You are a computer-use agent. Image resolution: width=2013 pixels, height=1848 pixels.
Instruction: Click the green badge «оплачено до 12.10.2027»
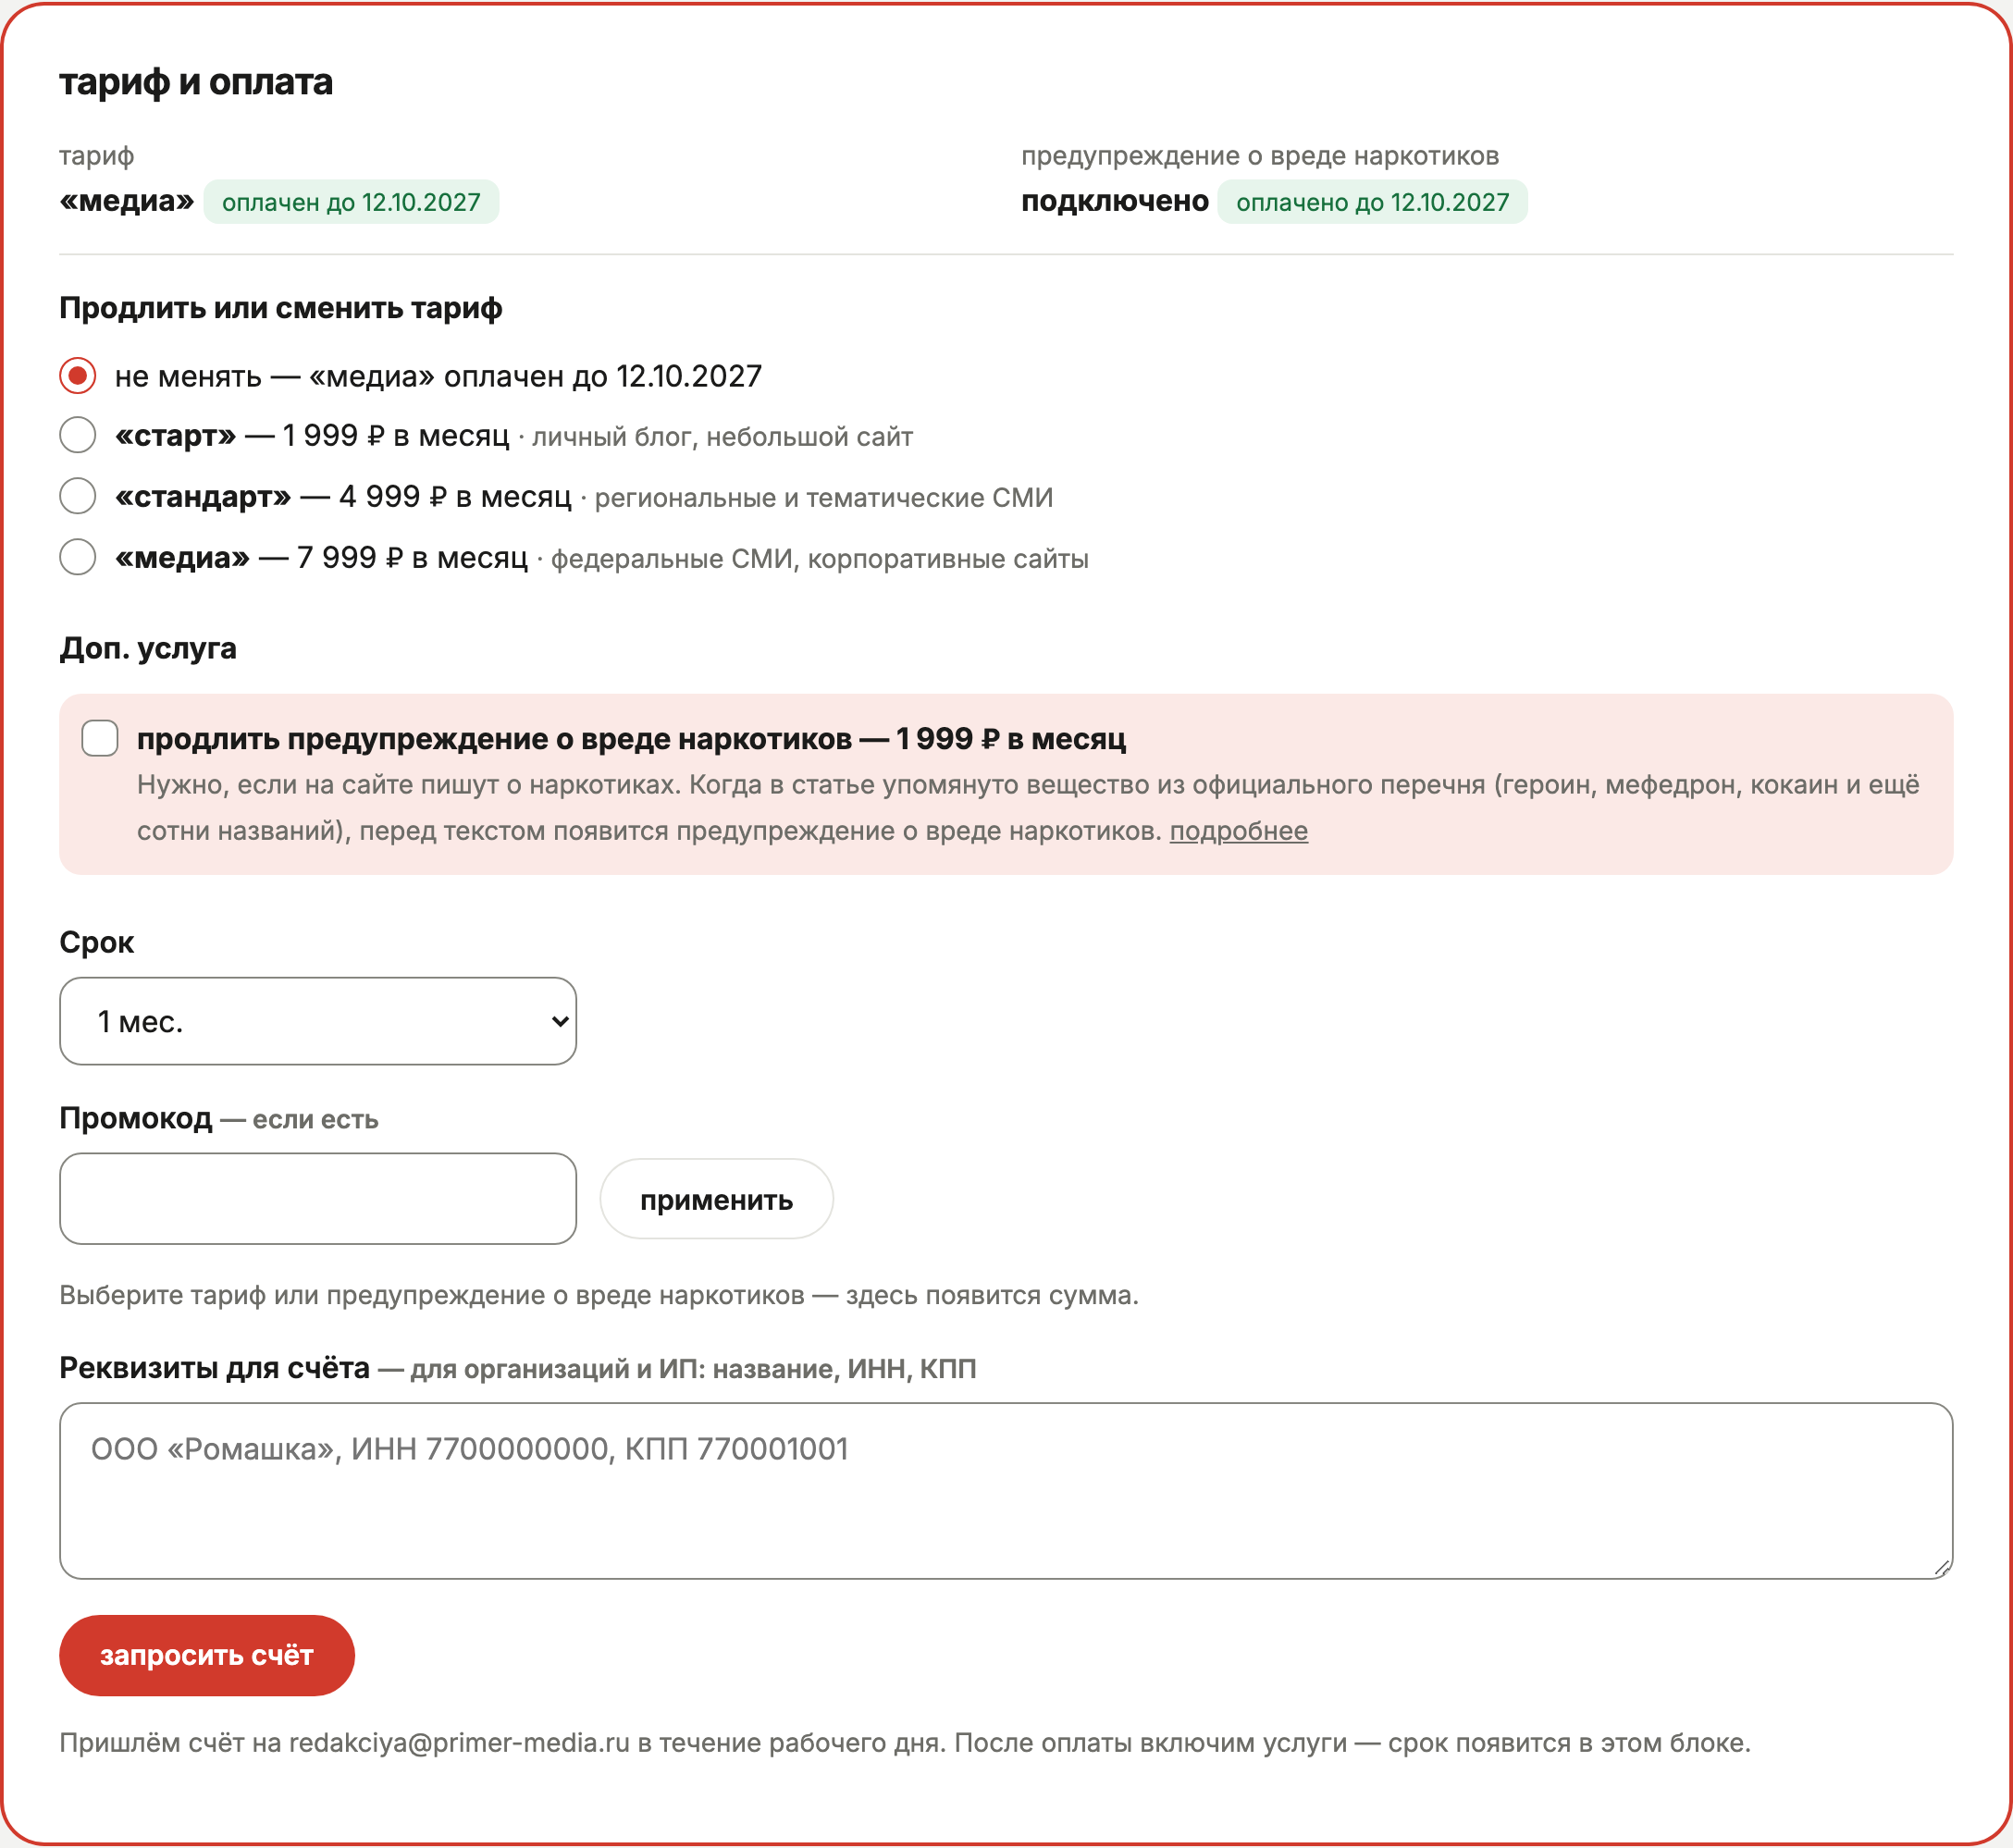coord(1372,202)
